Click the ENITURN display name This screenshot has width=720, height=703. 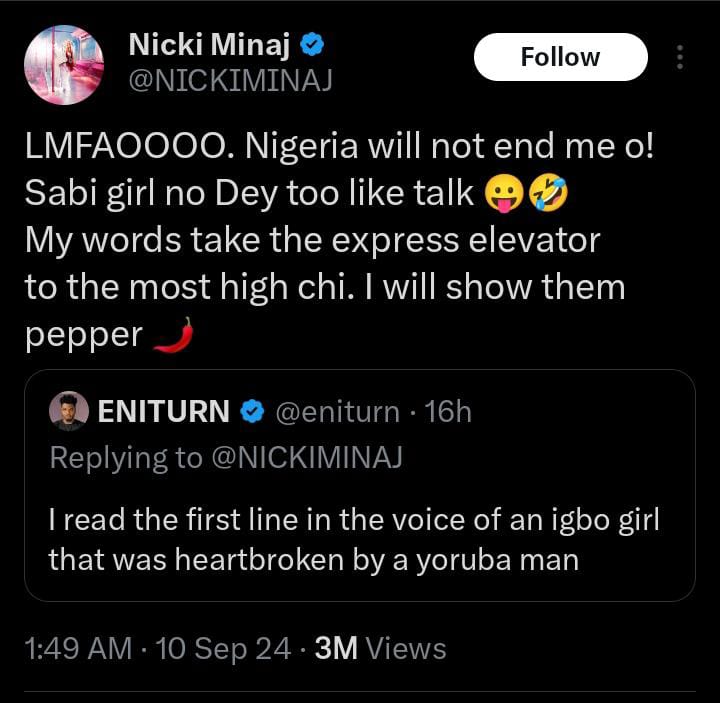click(165, 411)
